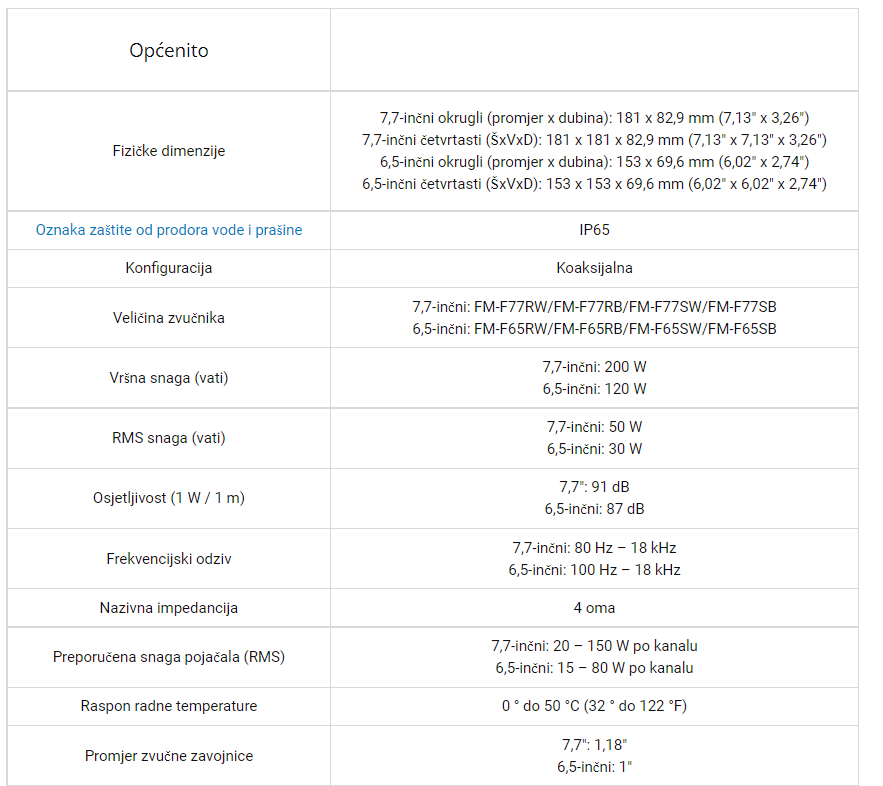Click the Vršna snaga (vati) label
Screen dimensions: 883x786
tap(168, 378)
